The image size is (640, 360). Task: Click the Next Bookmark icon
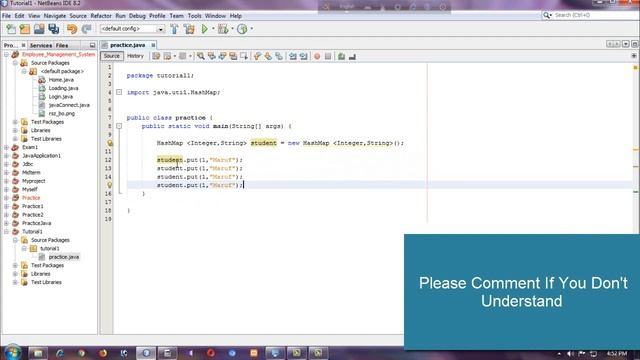[x=268, y=56]
